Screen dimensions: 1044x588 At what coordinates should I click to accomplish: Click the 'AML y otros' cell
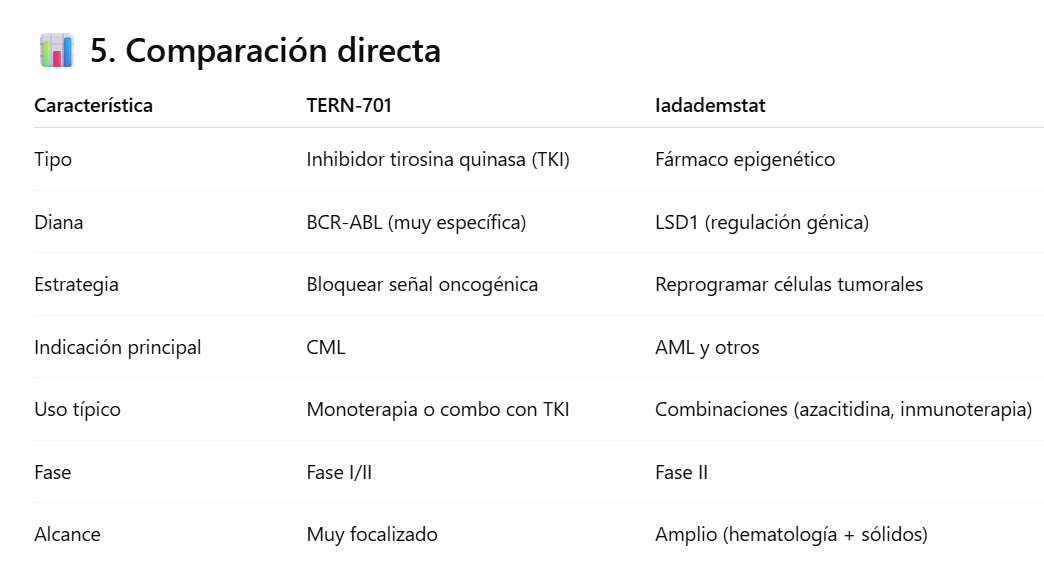(707, 347)
